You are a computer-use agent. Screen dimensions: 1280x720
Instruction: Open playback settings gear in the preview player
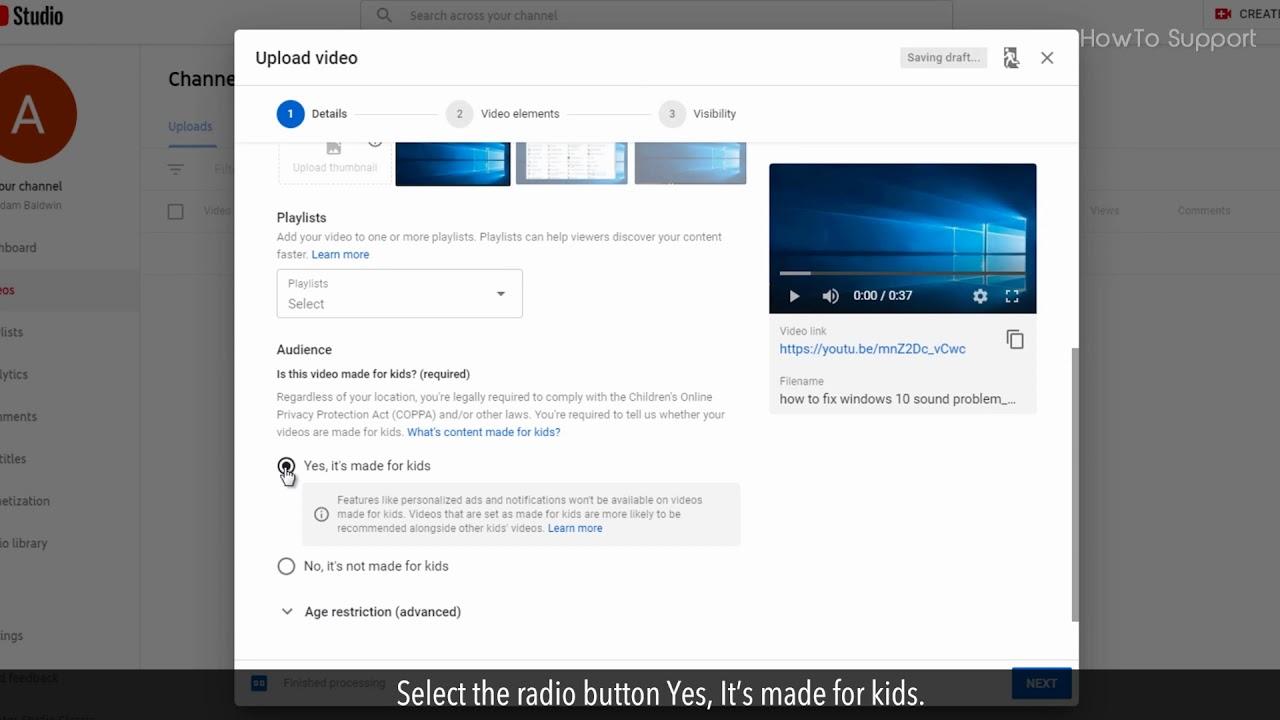(x=980, y=296)
